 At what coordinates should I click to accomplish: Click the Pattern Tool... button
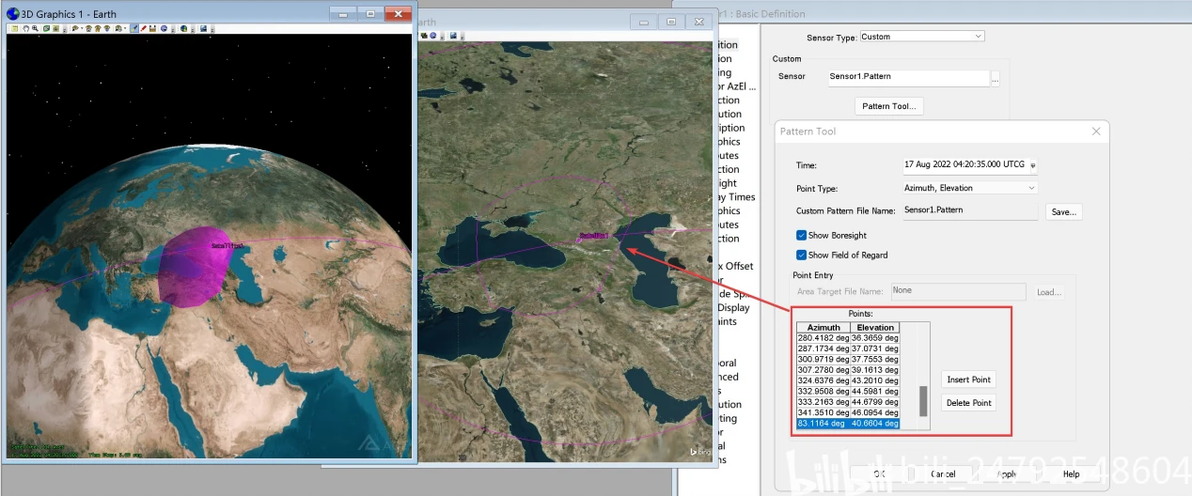click(x=888, y=106)
